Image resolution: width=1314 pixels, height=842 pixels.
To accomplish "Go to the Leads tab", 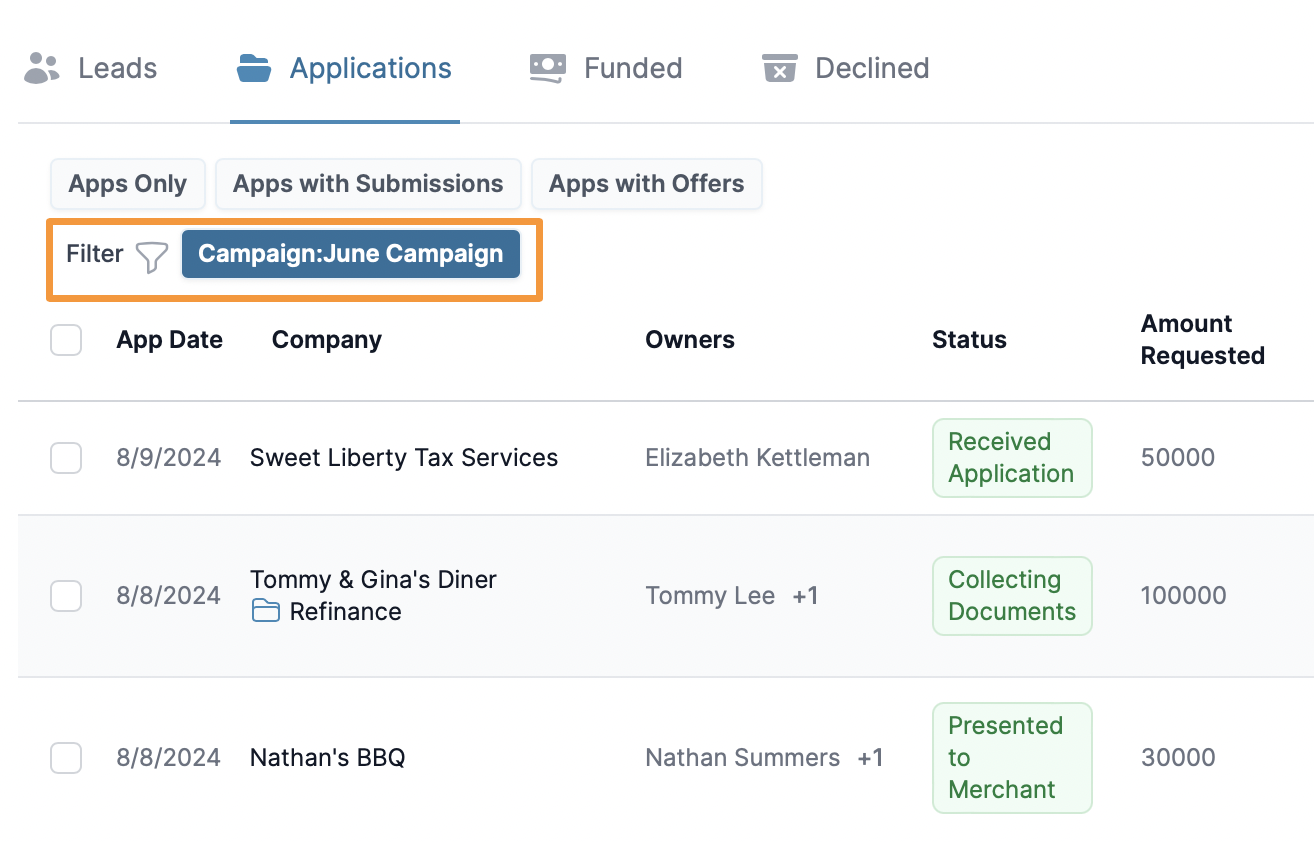I will point(117,68).
